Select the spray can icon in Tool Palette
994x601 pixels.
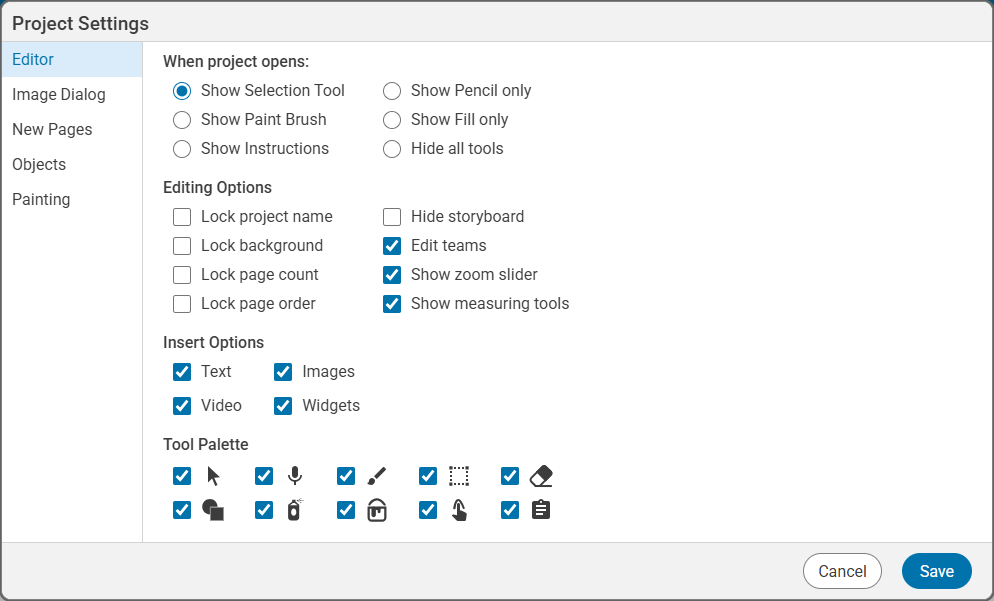(x=295, y=510)
